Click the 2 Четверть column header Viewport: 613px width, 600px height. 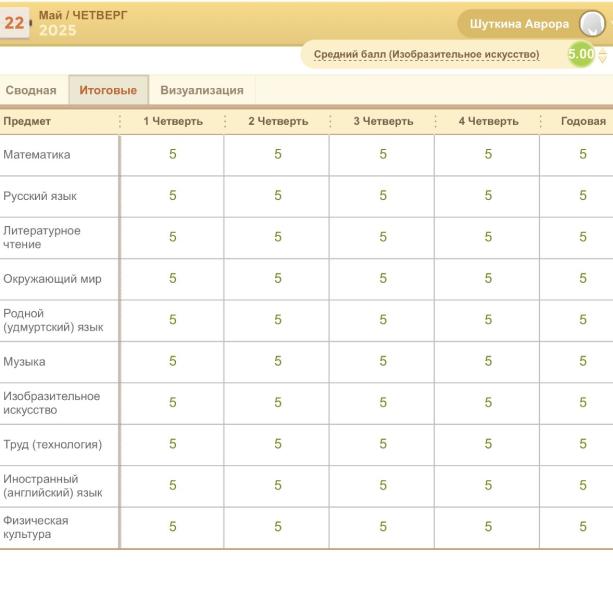[x=278, y=121]
